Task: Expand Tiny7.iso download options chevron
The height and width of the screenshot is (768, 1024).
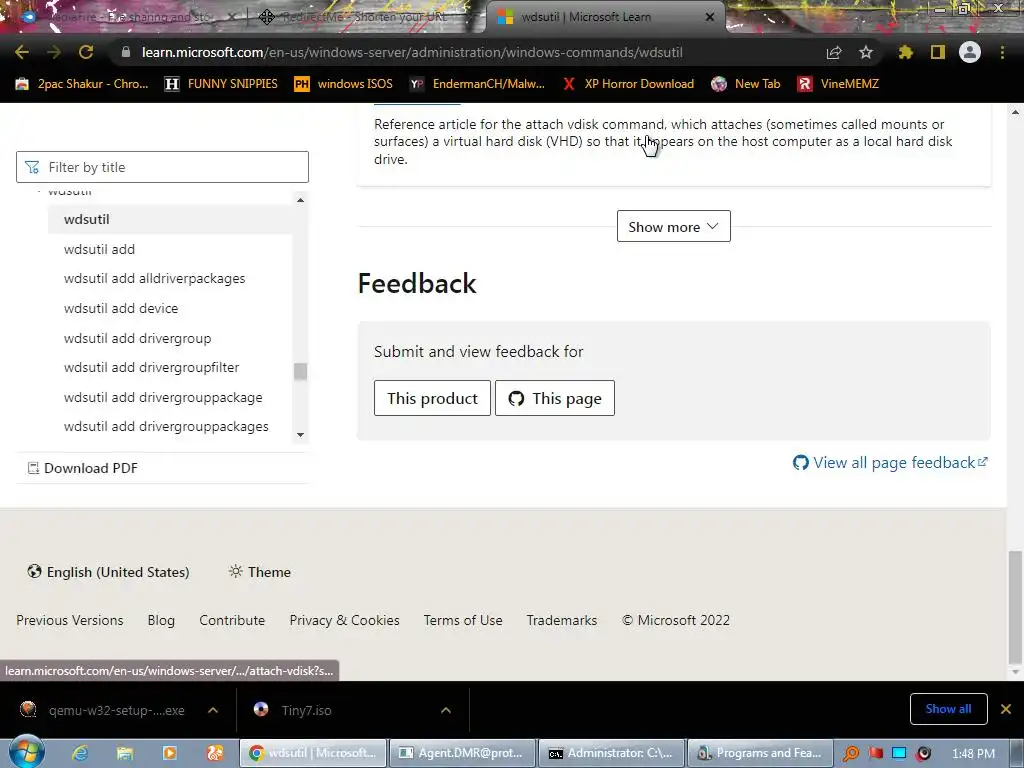Action: pyautogui.click(x=446, y=710)
